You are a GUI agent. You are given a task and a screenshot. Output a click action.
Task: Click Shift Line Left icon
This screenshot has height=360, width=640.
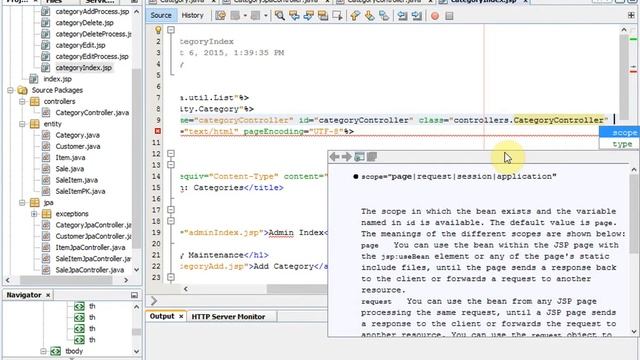pos(402,16)
